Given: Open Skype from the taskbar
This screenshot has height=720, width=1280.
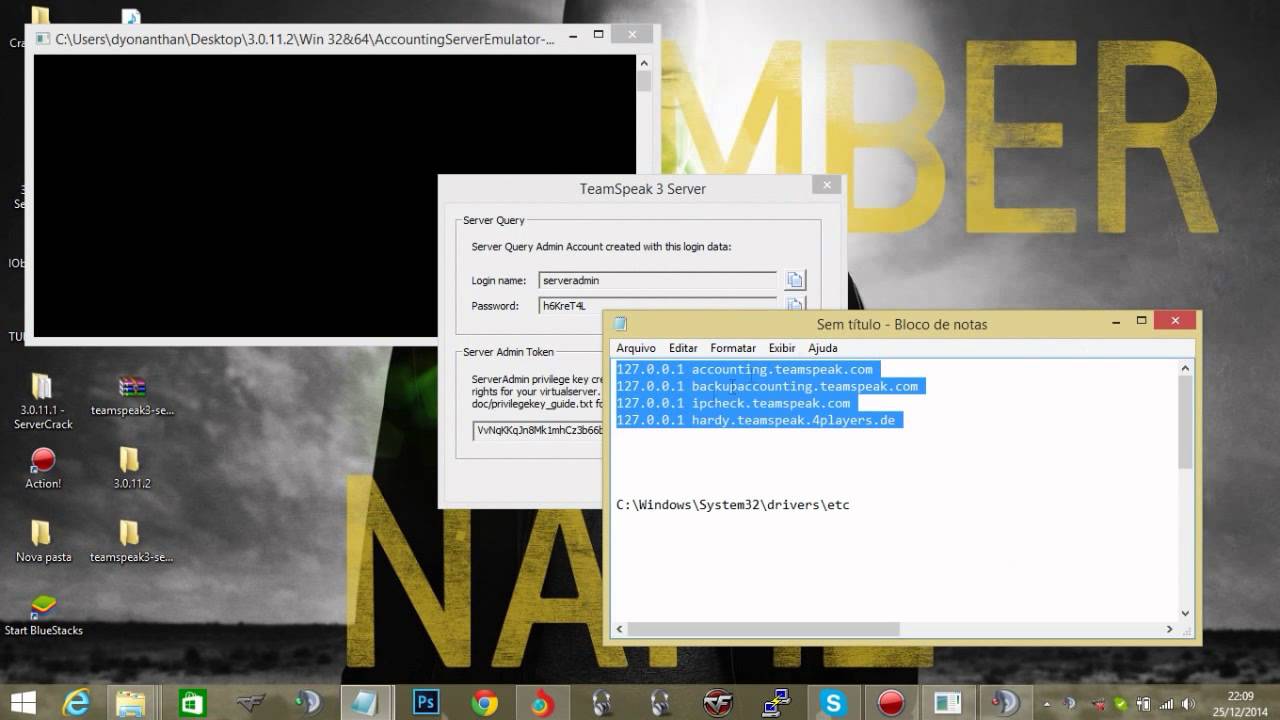Looking at the screenshot, I should 833,703.
